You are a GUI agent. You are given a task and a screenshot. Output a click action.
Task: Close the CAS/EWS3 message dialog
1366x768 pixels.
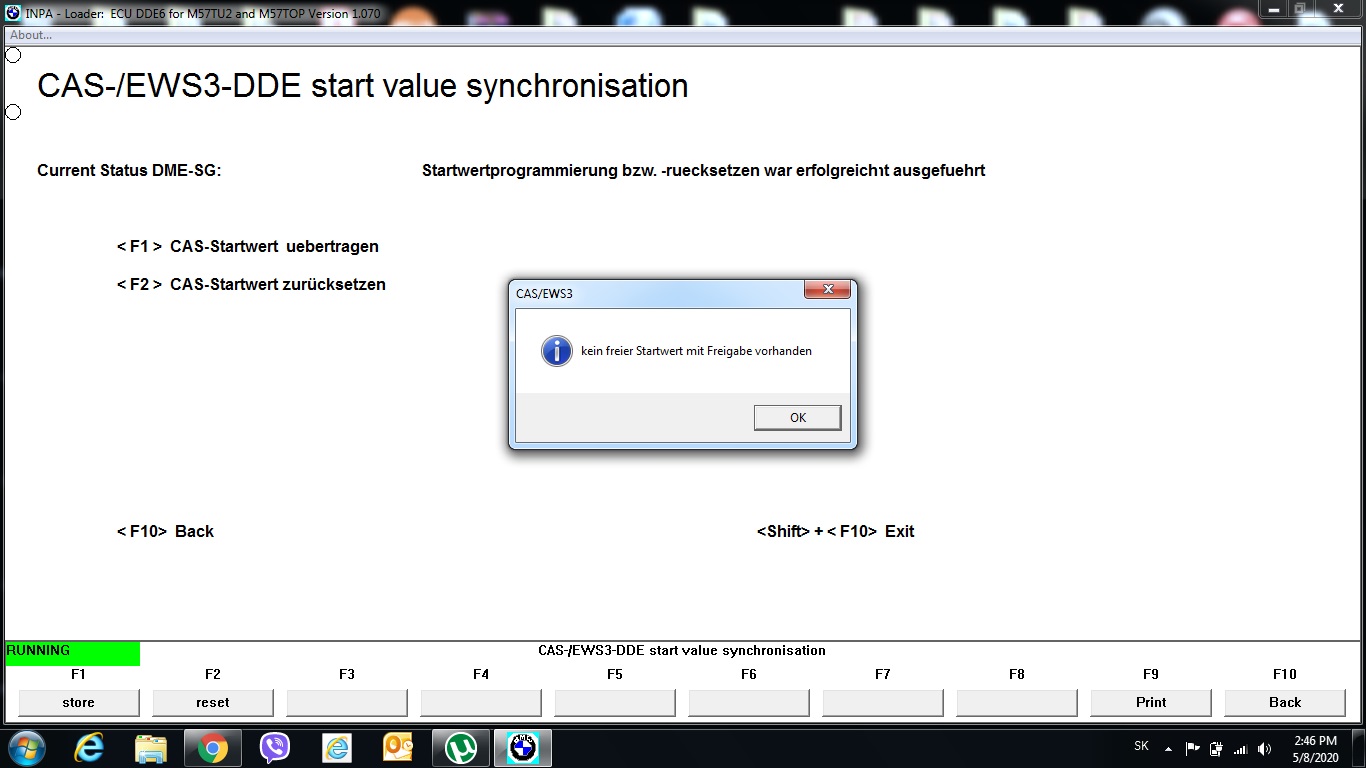(x=827, y=290)
